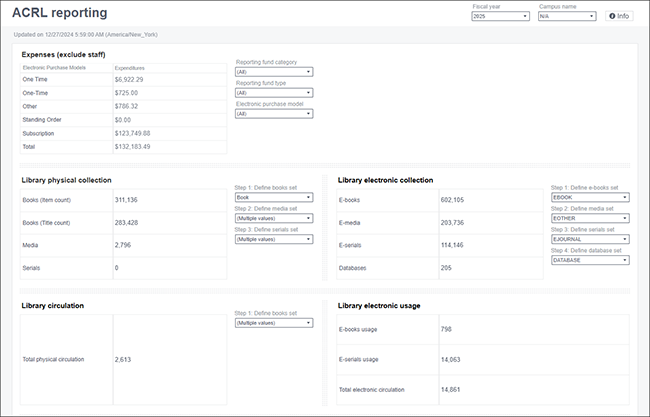Screen dimensions: 650x417
Task: Expand Reporting fund category dropdown
Action: (274, 72)
